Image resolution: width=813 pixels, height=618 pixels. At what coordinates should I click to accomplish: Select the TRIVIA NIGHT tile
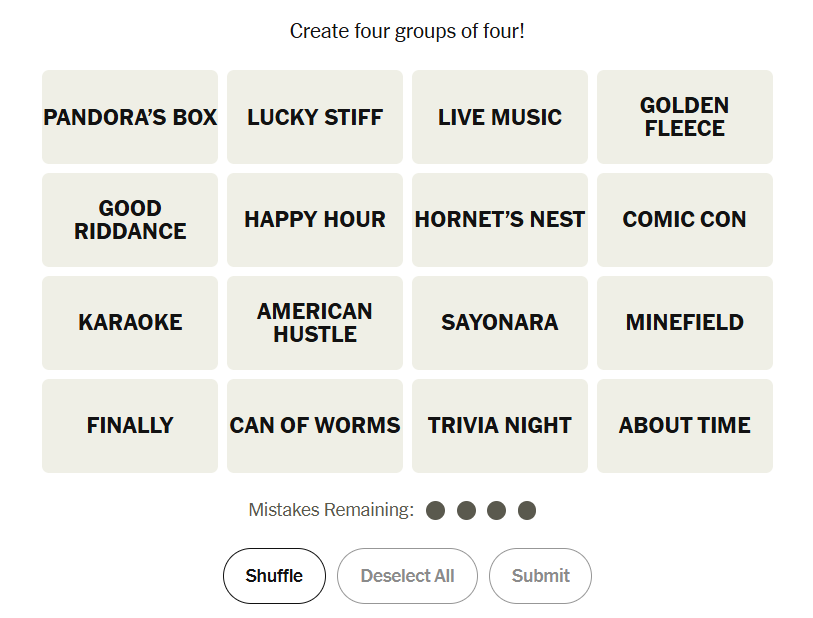(x=500, y=426)
